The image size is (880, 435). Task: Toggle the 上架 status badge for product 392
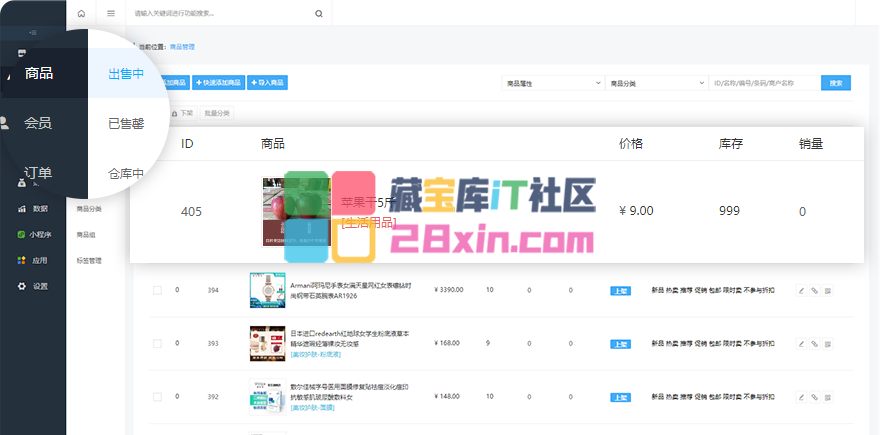[x=620, y=397]
